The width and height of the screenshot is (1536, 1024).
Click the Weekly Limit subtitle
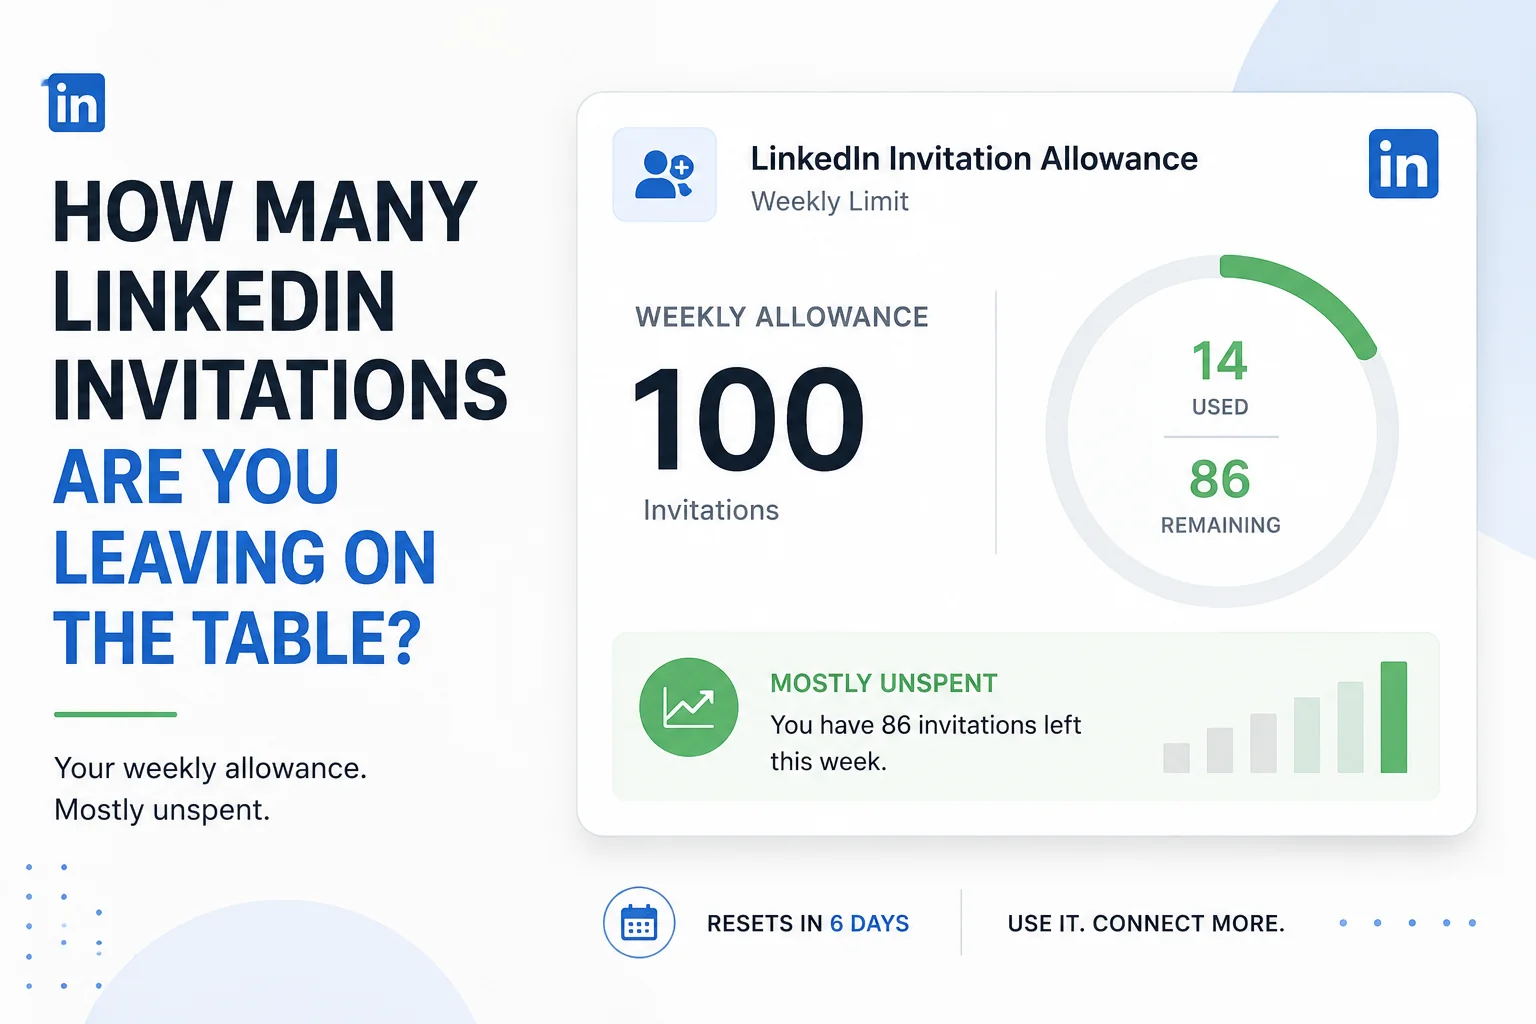point(830,202)
